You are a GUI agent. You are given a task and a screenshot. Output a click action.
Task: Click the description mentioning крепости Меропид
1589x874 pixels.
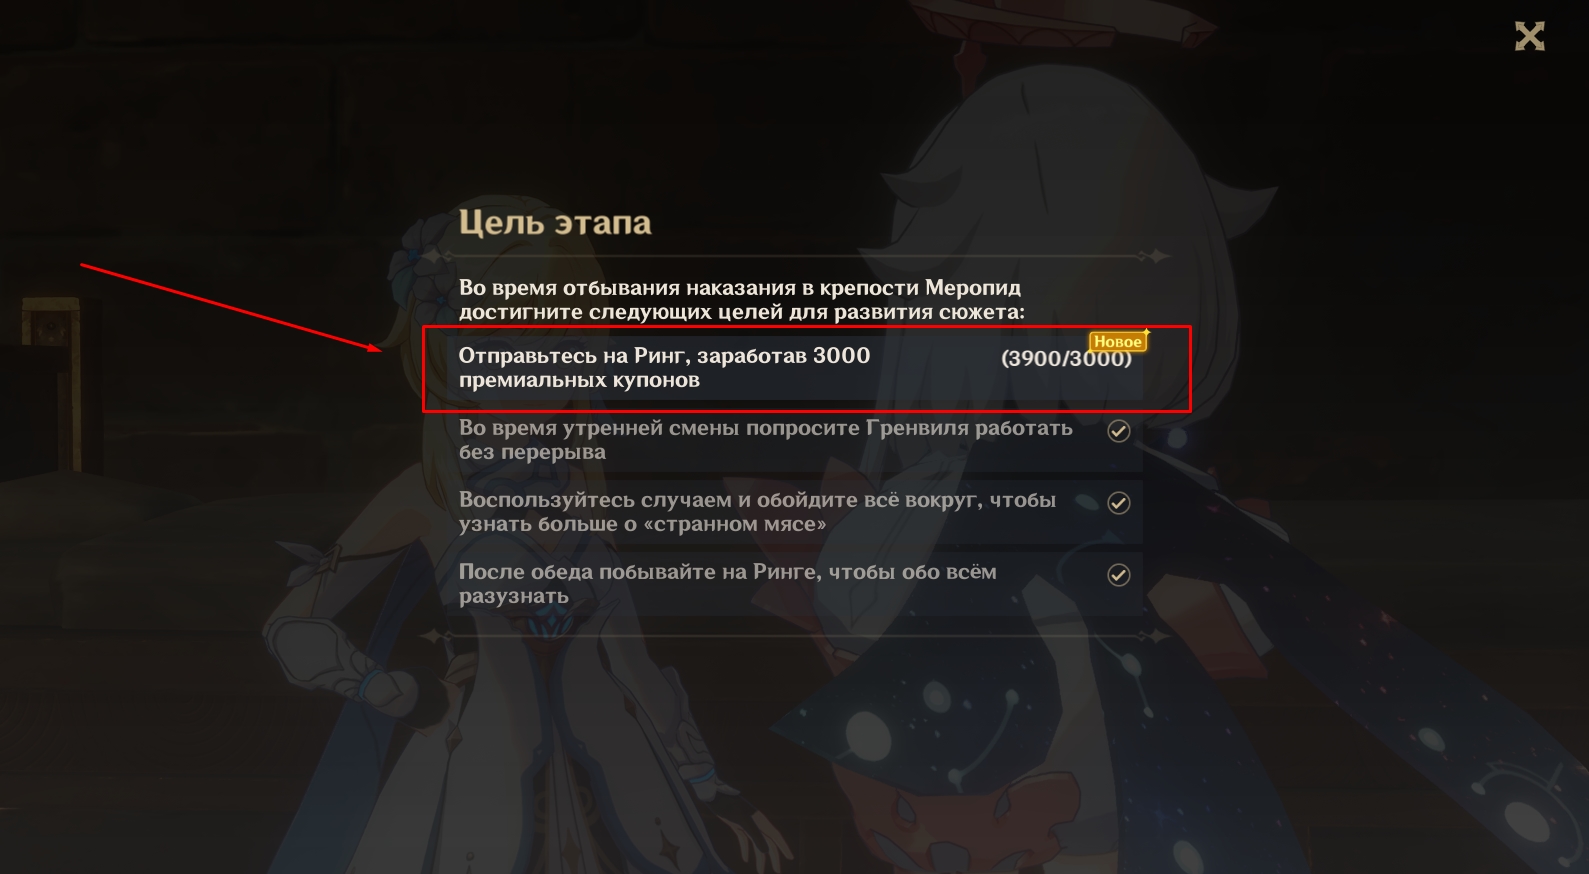pyautogui.click(x=741, y=300)
